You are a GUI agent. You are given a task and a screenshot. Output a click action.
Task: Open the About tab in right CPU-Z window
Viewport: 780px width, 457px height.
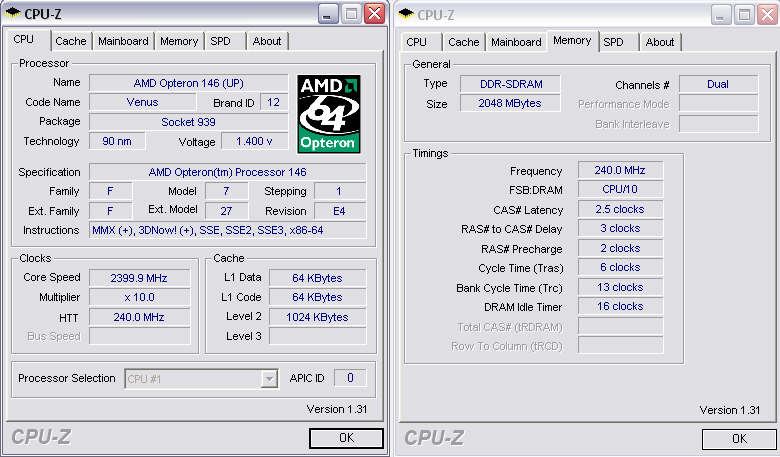(660, 42)
